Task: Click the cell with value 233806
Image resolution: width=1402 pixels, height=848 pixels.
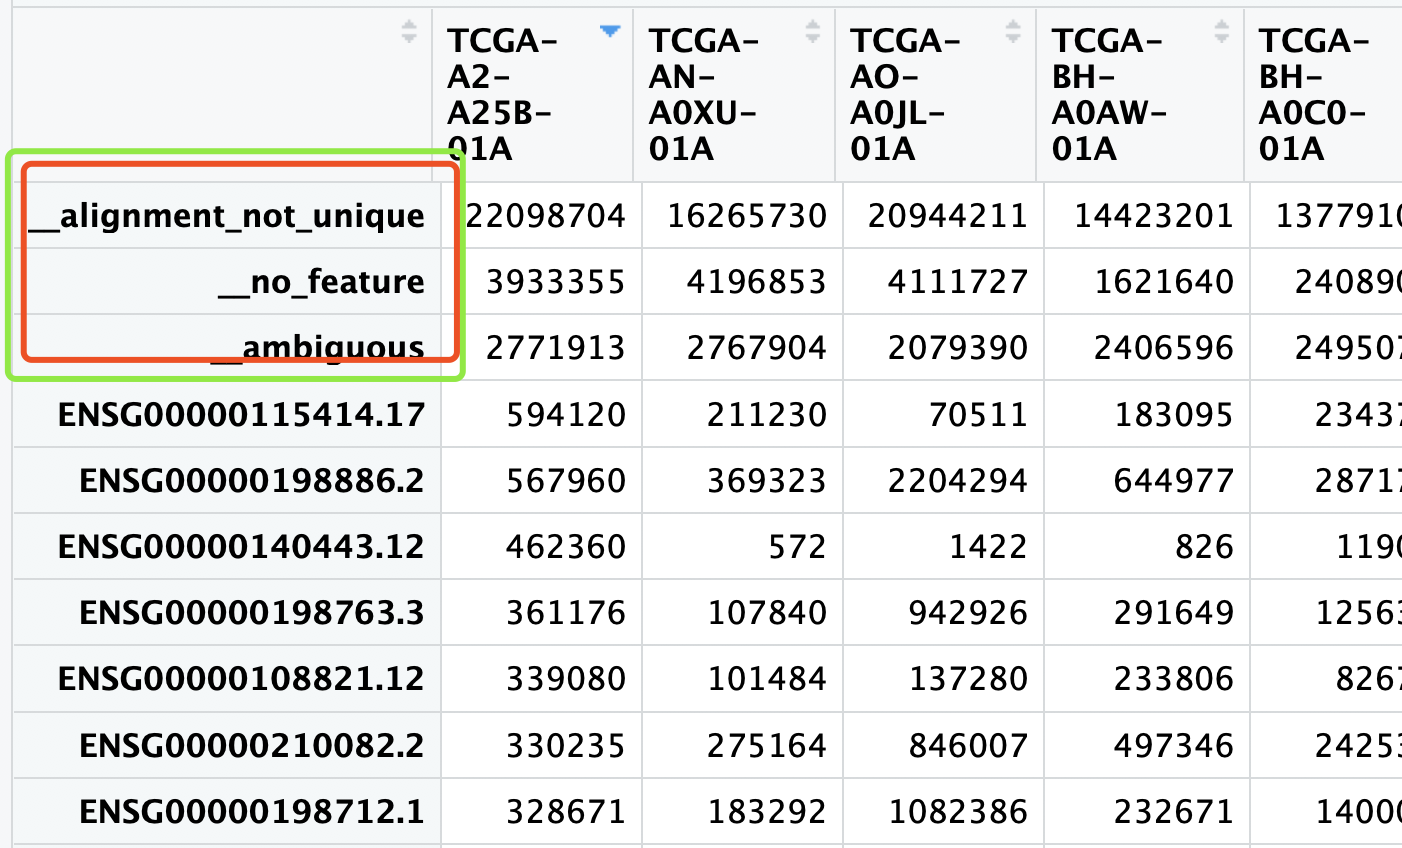Action: point(1147,678)
